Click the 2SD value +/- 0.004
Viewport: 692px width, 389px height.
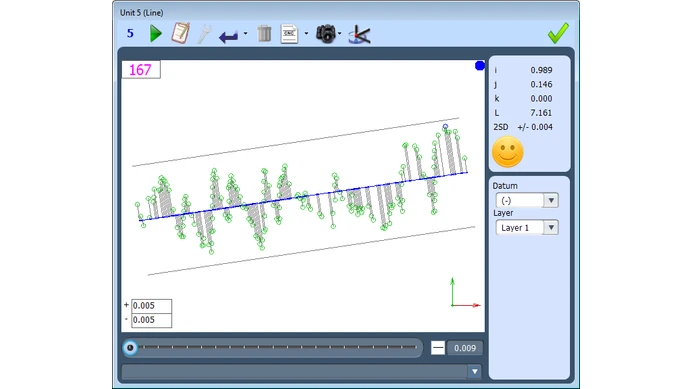click(535, 127)
